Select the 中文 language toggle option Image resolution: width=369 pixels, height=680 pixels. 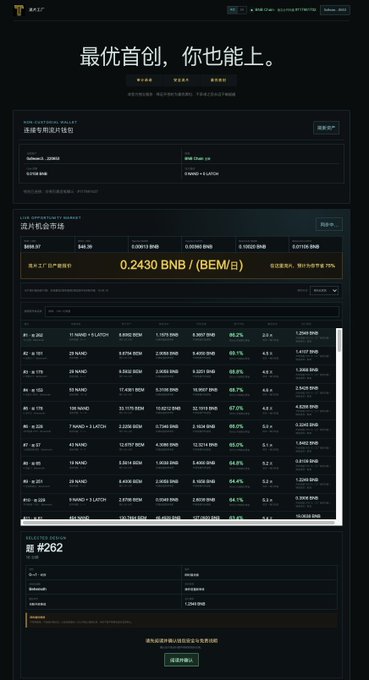(x=232, y=10)
